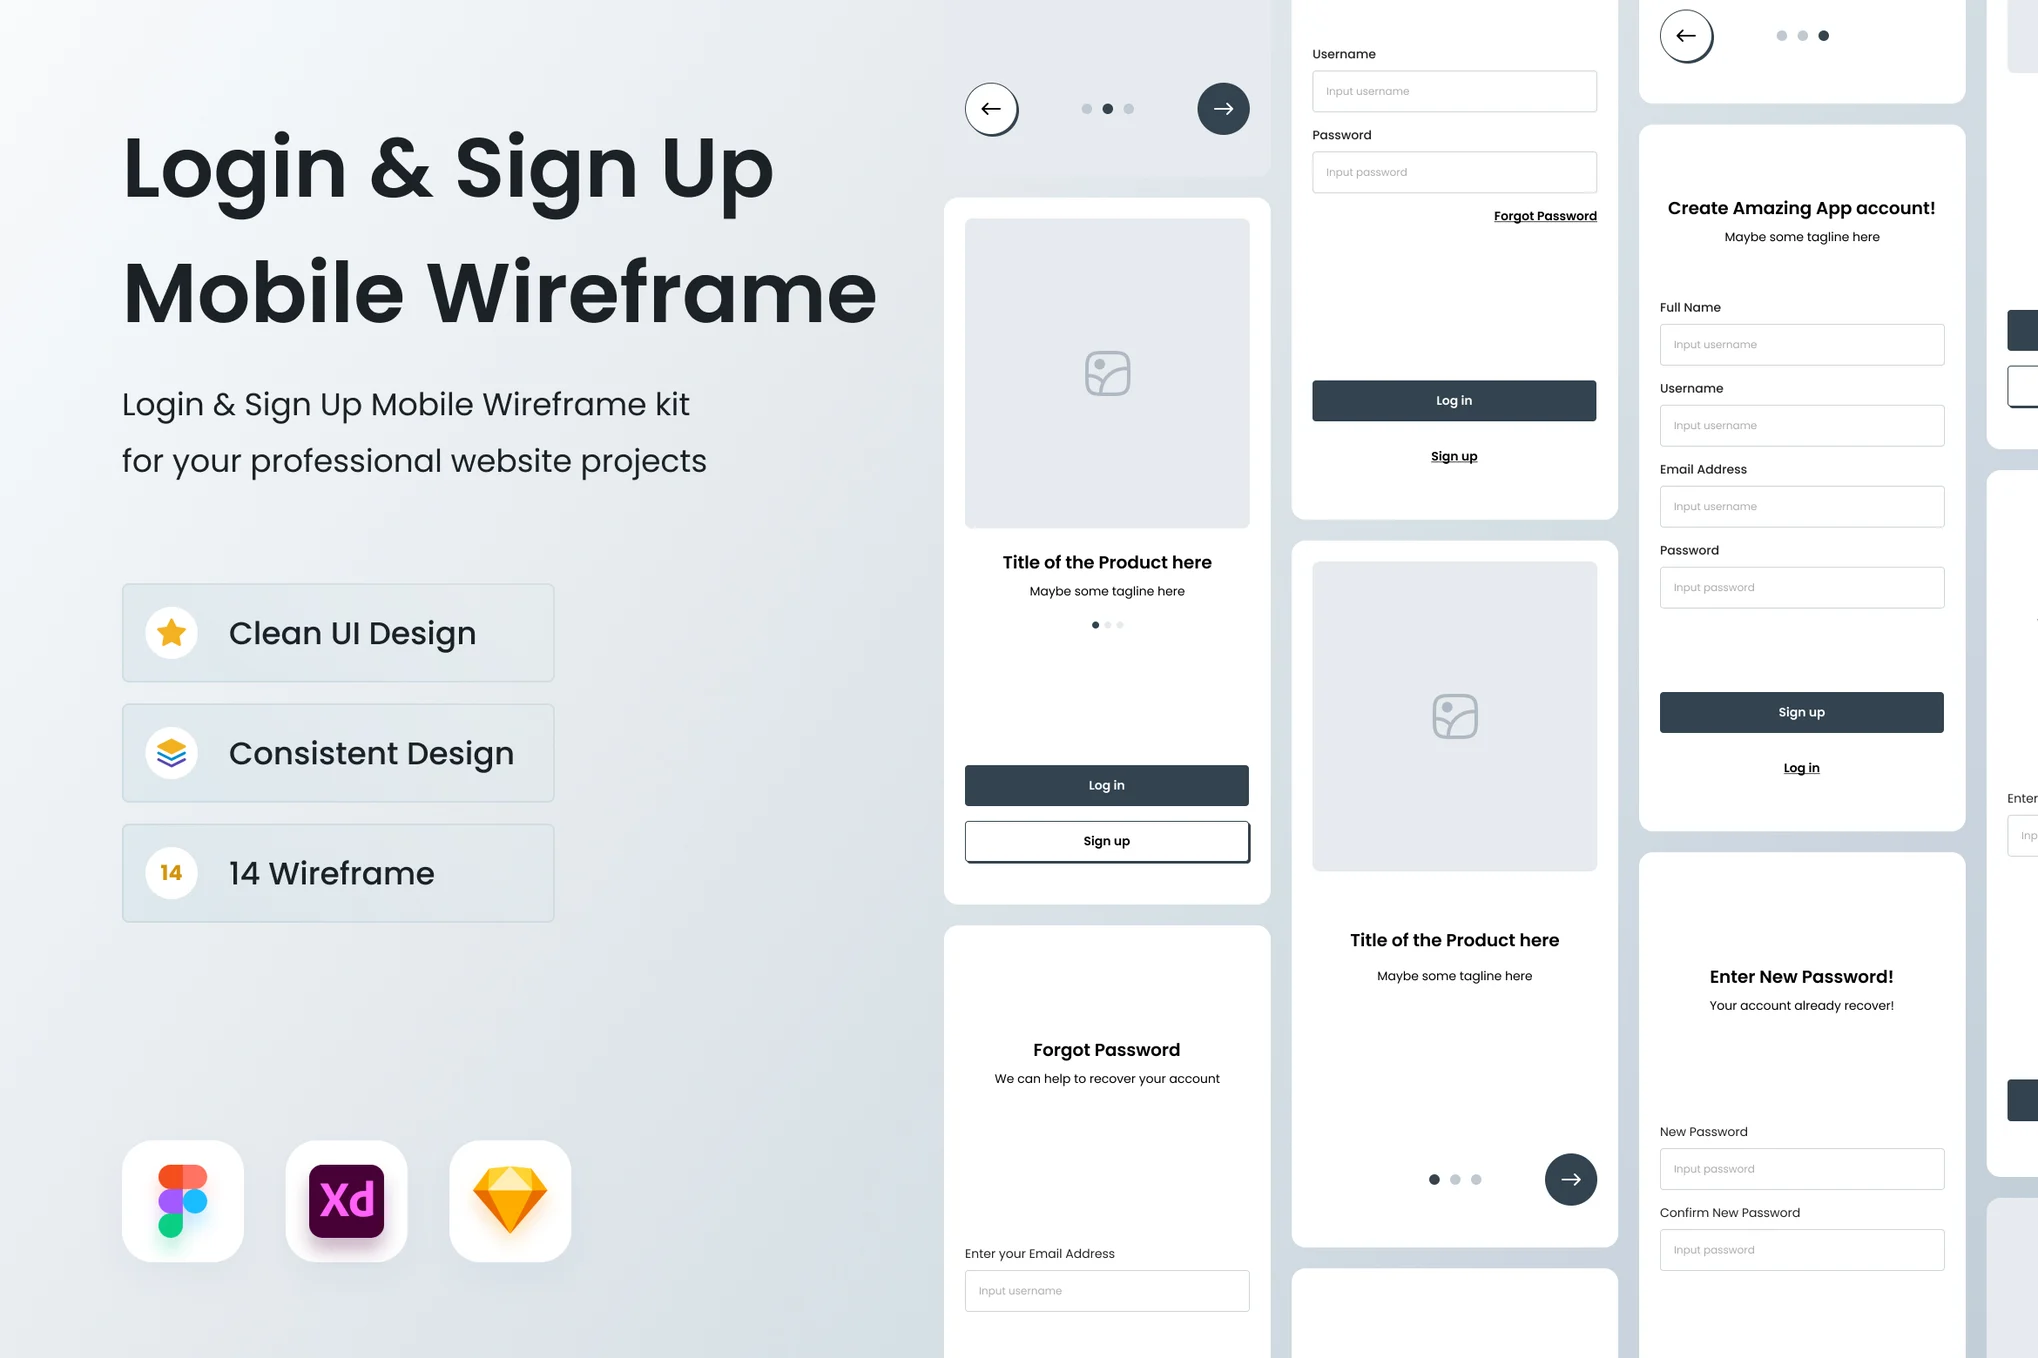Click the Sketch app icon
This screenshot has height=1358, width=2038.
click(x=509, y=1200)
